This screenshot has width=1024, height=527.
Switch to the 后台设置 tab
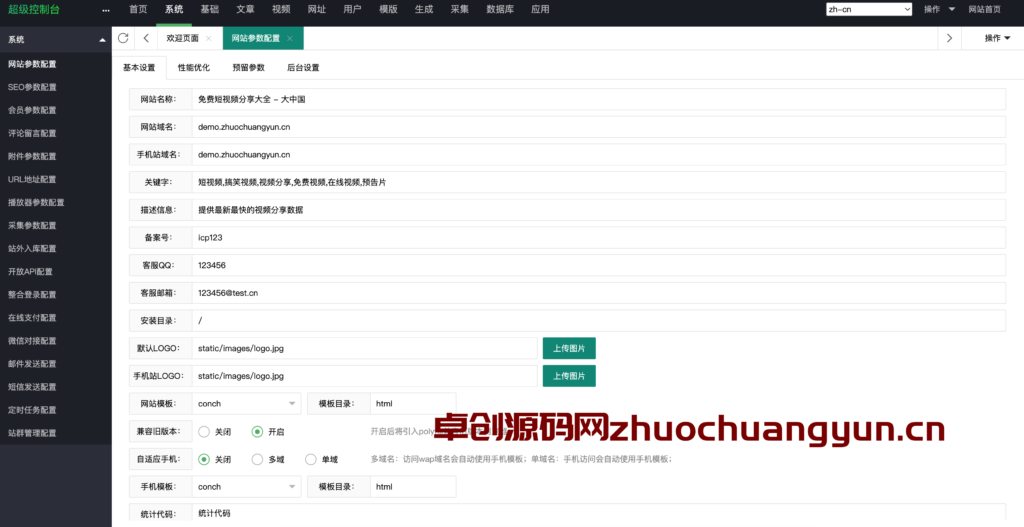click(303, 67)
